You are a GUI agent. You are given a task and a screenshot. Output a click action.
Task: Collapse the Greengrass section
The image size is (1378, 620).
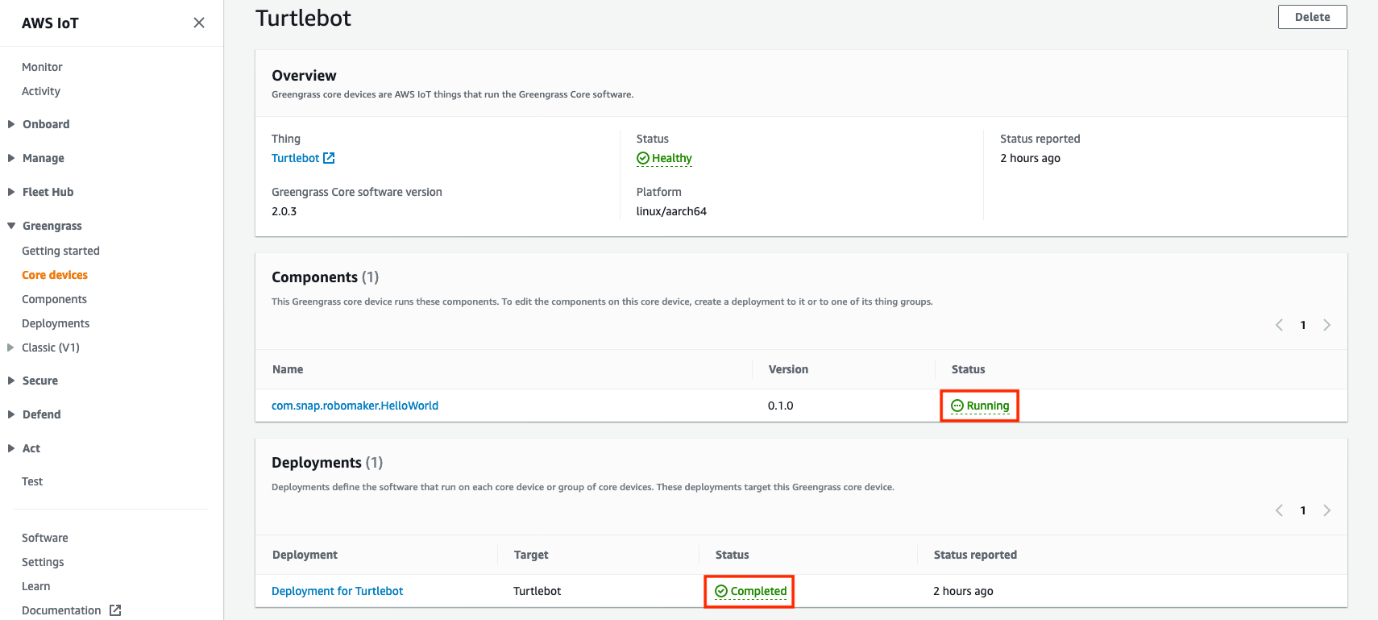[11, 226]
